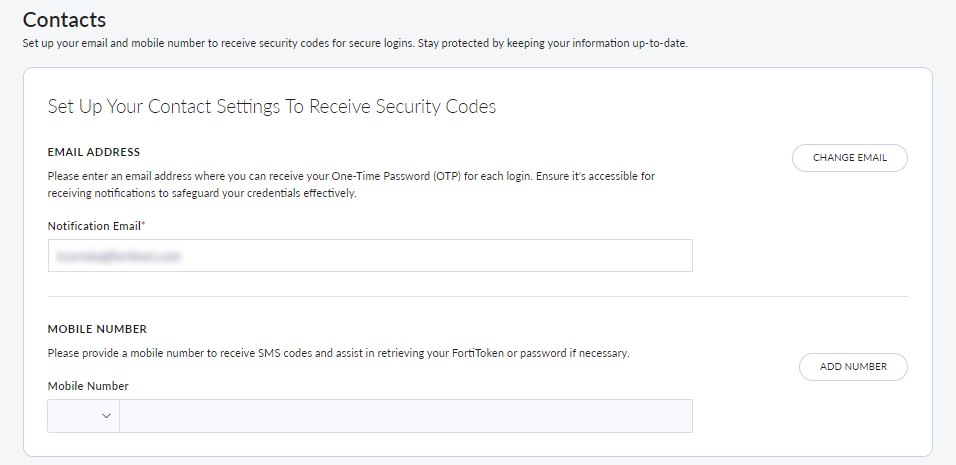This screenshot has width=956, height=465.
Task: Select the Contacts page heading
Action: (x=64, y=19)
